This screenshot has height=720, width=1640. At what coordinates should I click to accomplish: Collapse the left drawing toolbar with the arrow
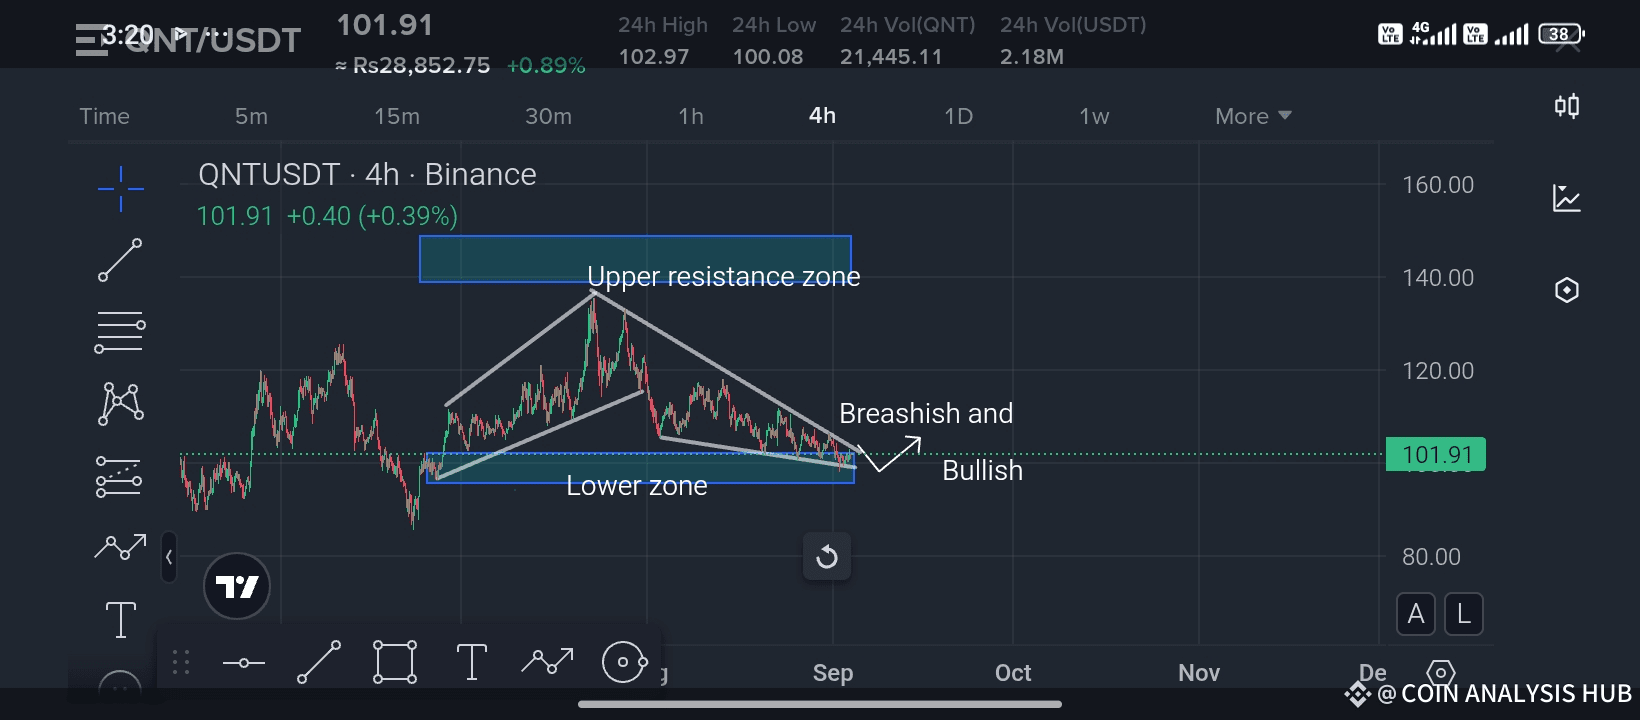pos(169,557)
